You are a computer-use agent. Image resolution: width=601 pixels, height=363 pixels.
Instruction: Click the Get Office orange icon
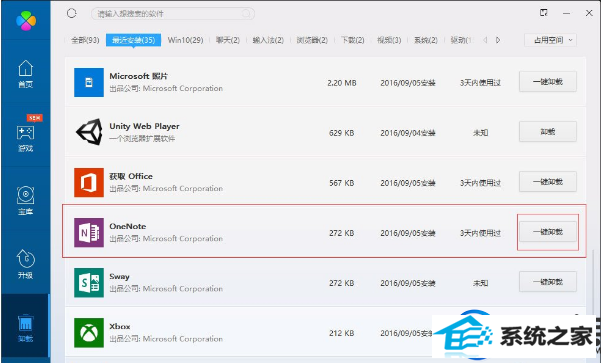[x=89, y=182]
